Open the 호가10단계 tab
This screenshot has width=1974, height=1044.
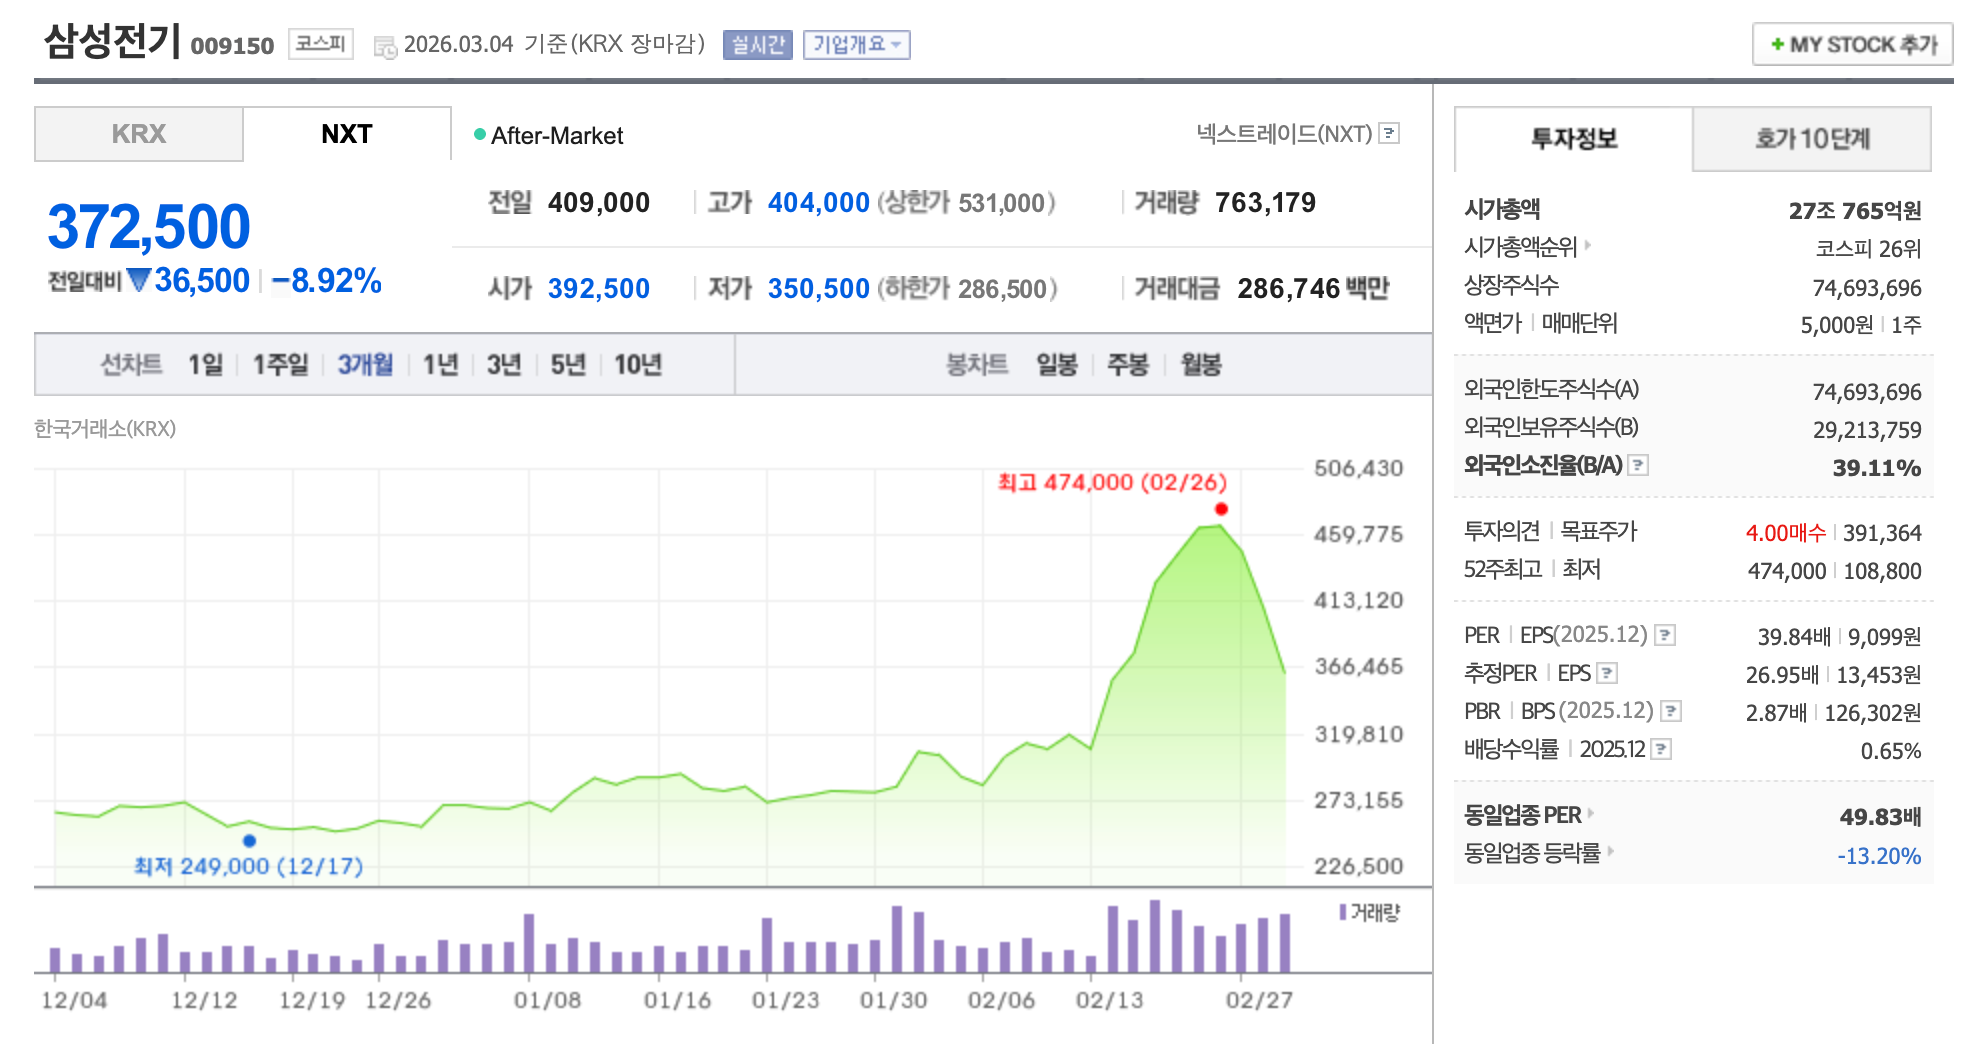click(x=1812, y=139)
